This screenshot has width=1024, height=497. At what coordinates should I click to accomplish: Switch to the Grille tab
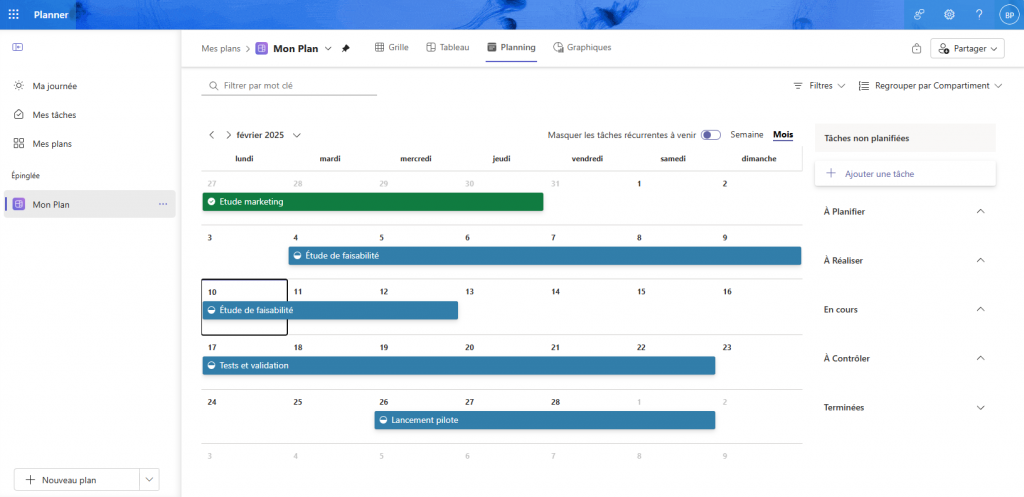(x=391, y=48)
